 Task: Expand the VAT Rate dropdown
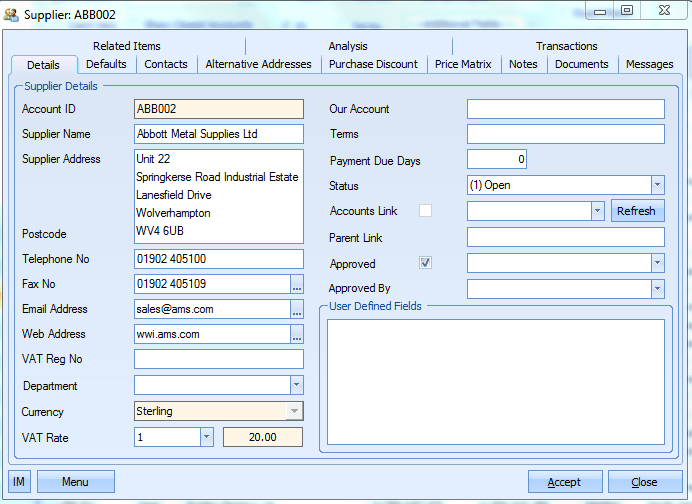(x=206, y=437)
